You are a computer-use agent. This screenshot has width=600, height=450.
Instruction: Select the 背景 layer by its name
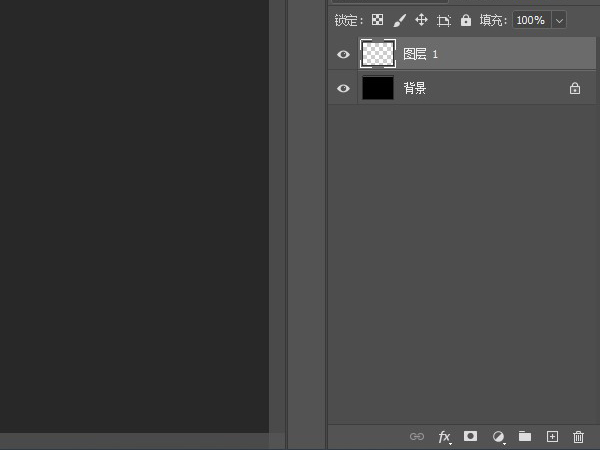pos(415,88)
